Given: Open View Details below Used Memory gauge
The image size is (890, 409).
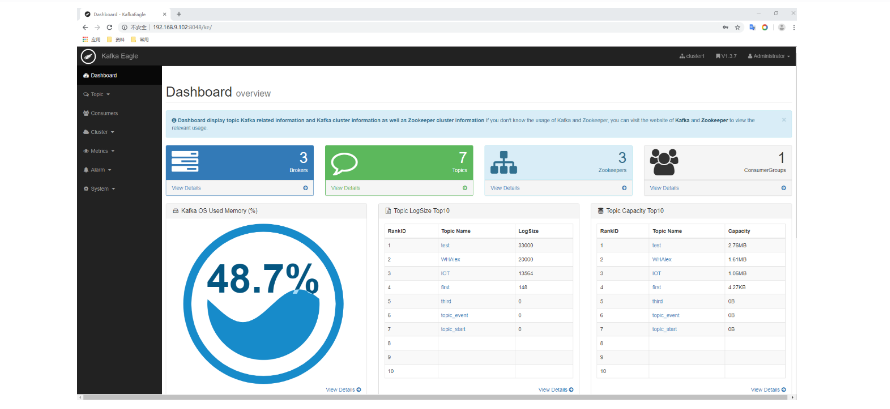Looking at the screenshot, I should (343, 390).
